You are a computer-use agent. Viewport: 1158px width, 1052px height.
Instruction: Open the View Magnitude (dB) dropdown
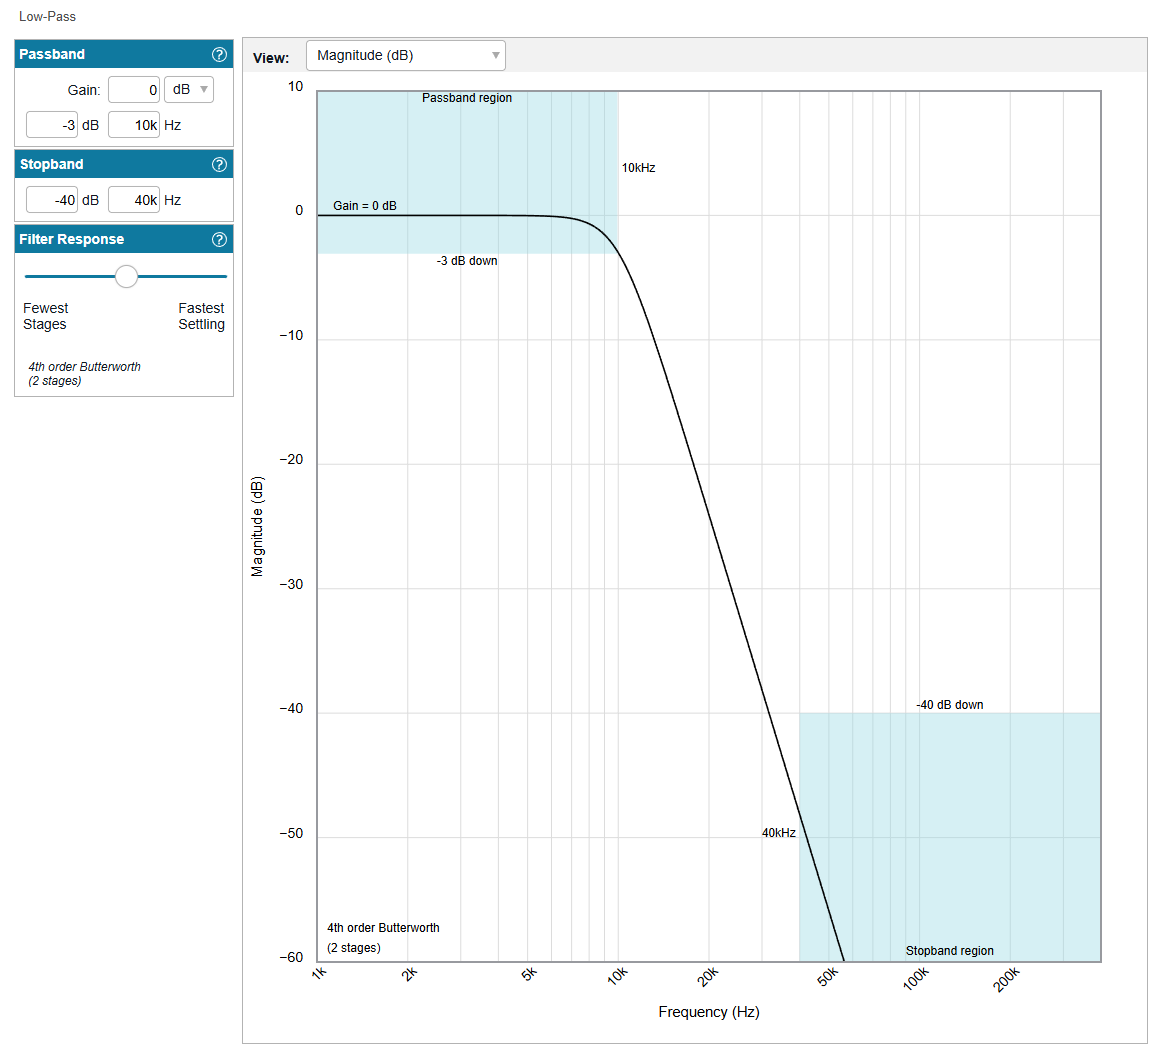tap(405, 56)
